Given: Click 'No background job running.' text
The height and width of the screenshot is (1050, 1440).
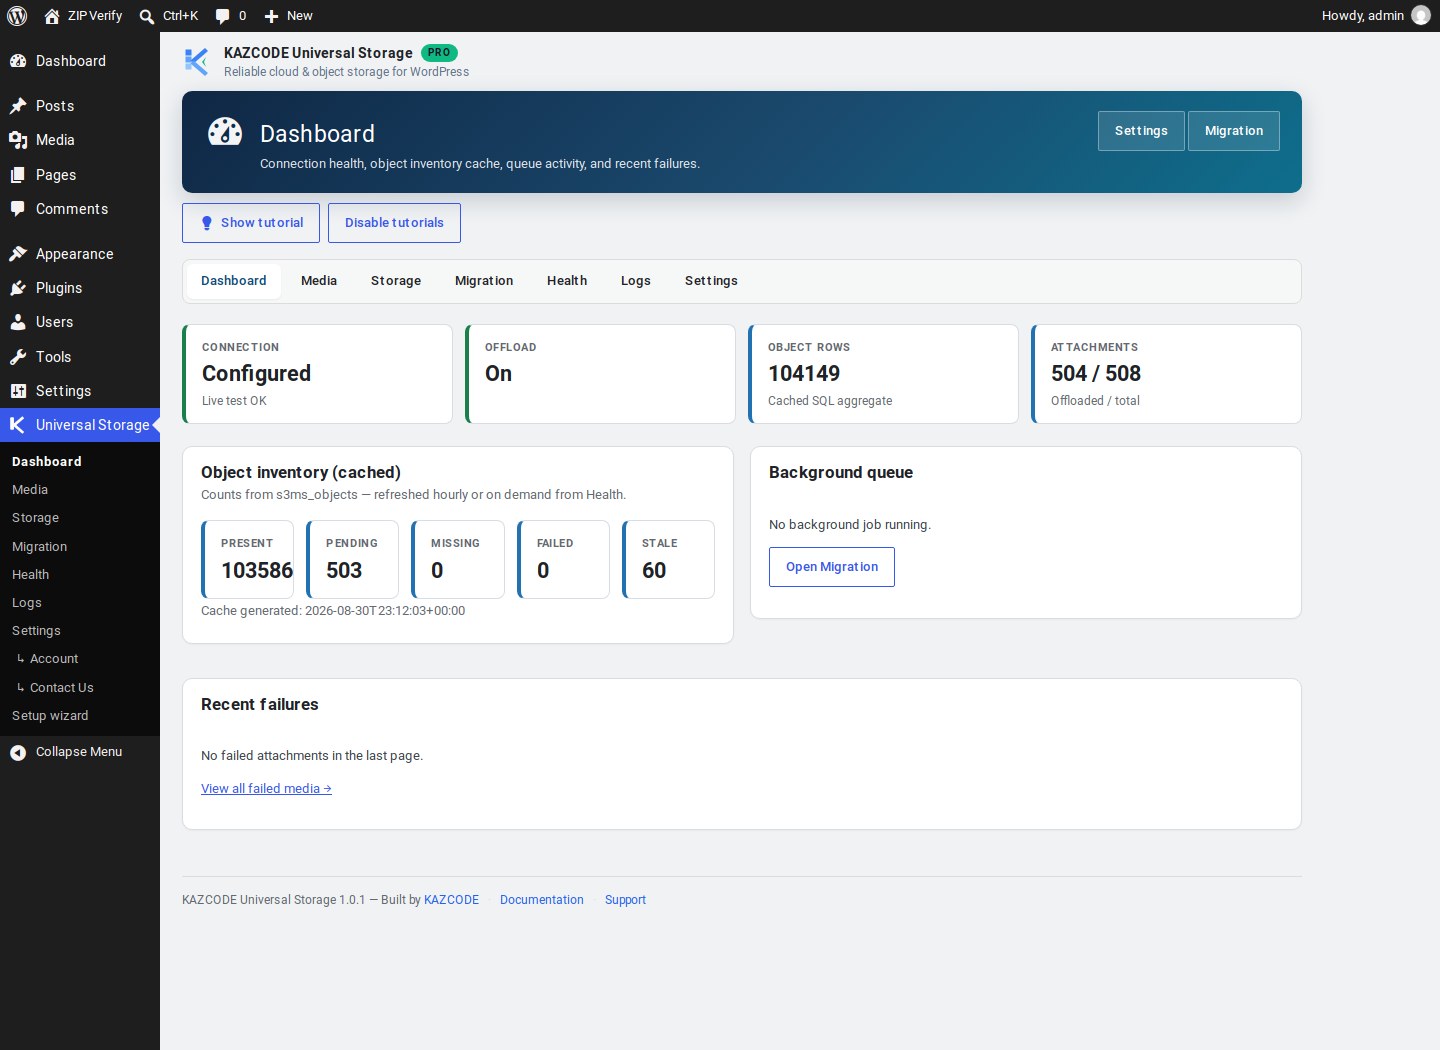Looking at the screenshot, I should click(850, 525).
